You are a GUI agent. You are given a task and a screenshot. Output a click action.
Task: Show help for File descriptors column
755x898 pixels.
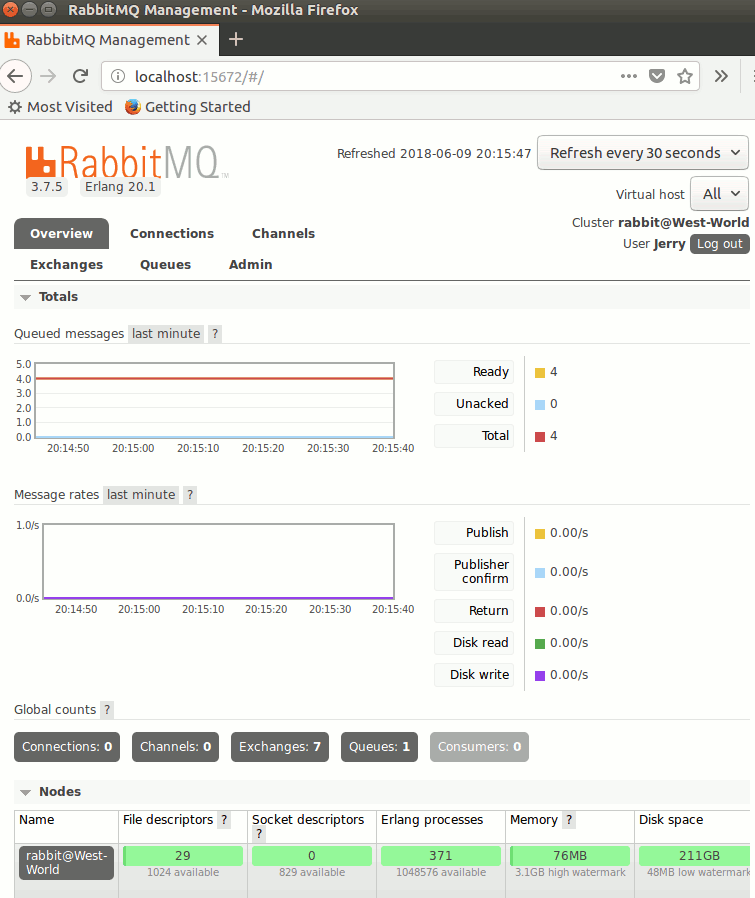click(x=224, y=820)
